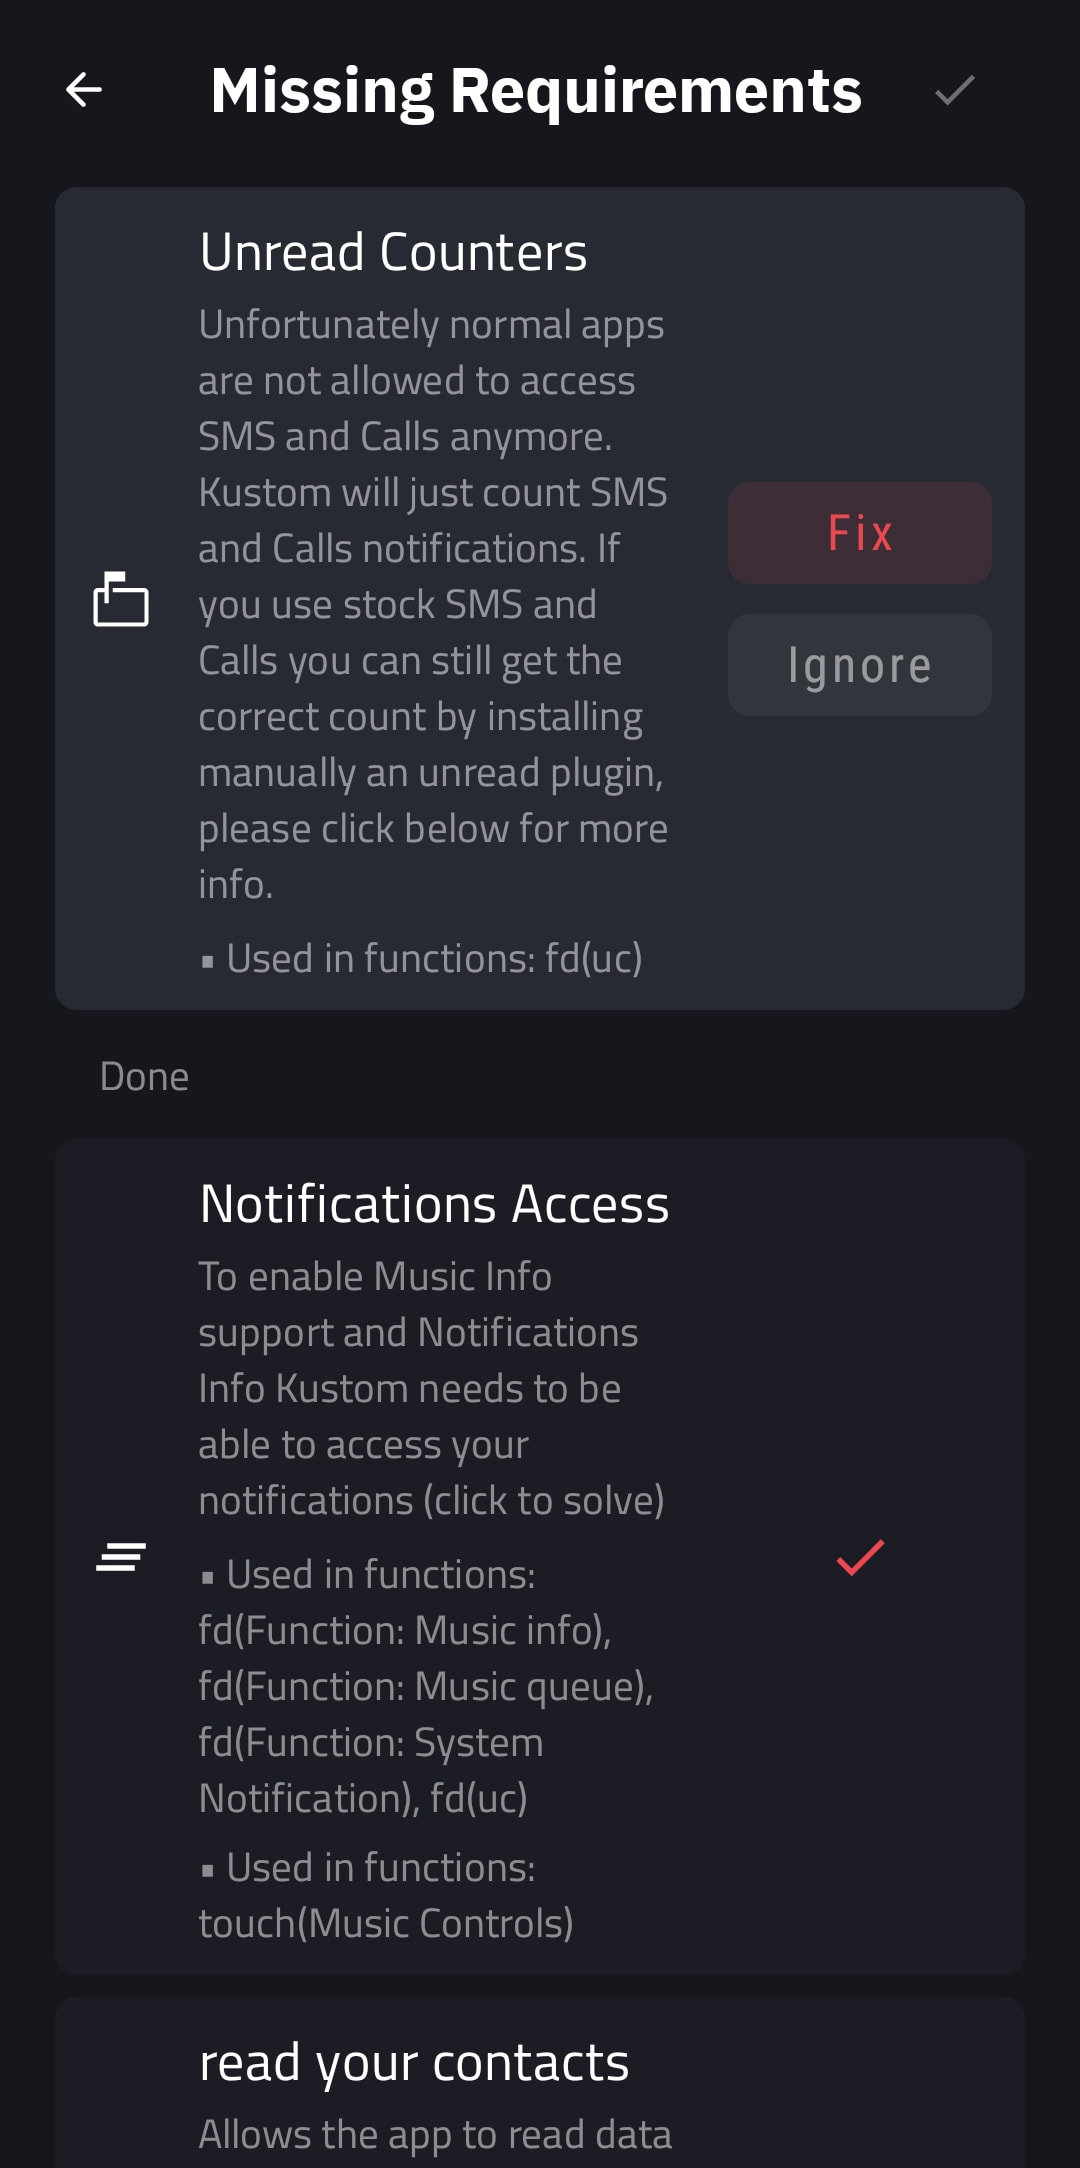Tap the Missing Requirements page title

(x=536, y=90)
